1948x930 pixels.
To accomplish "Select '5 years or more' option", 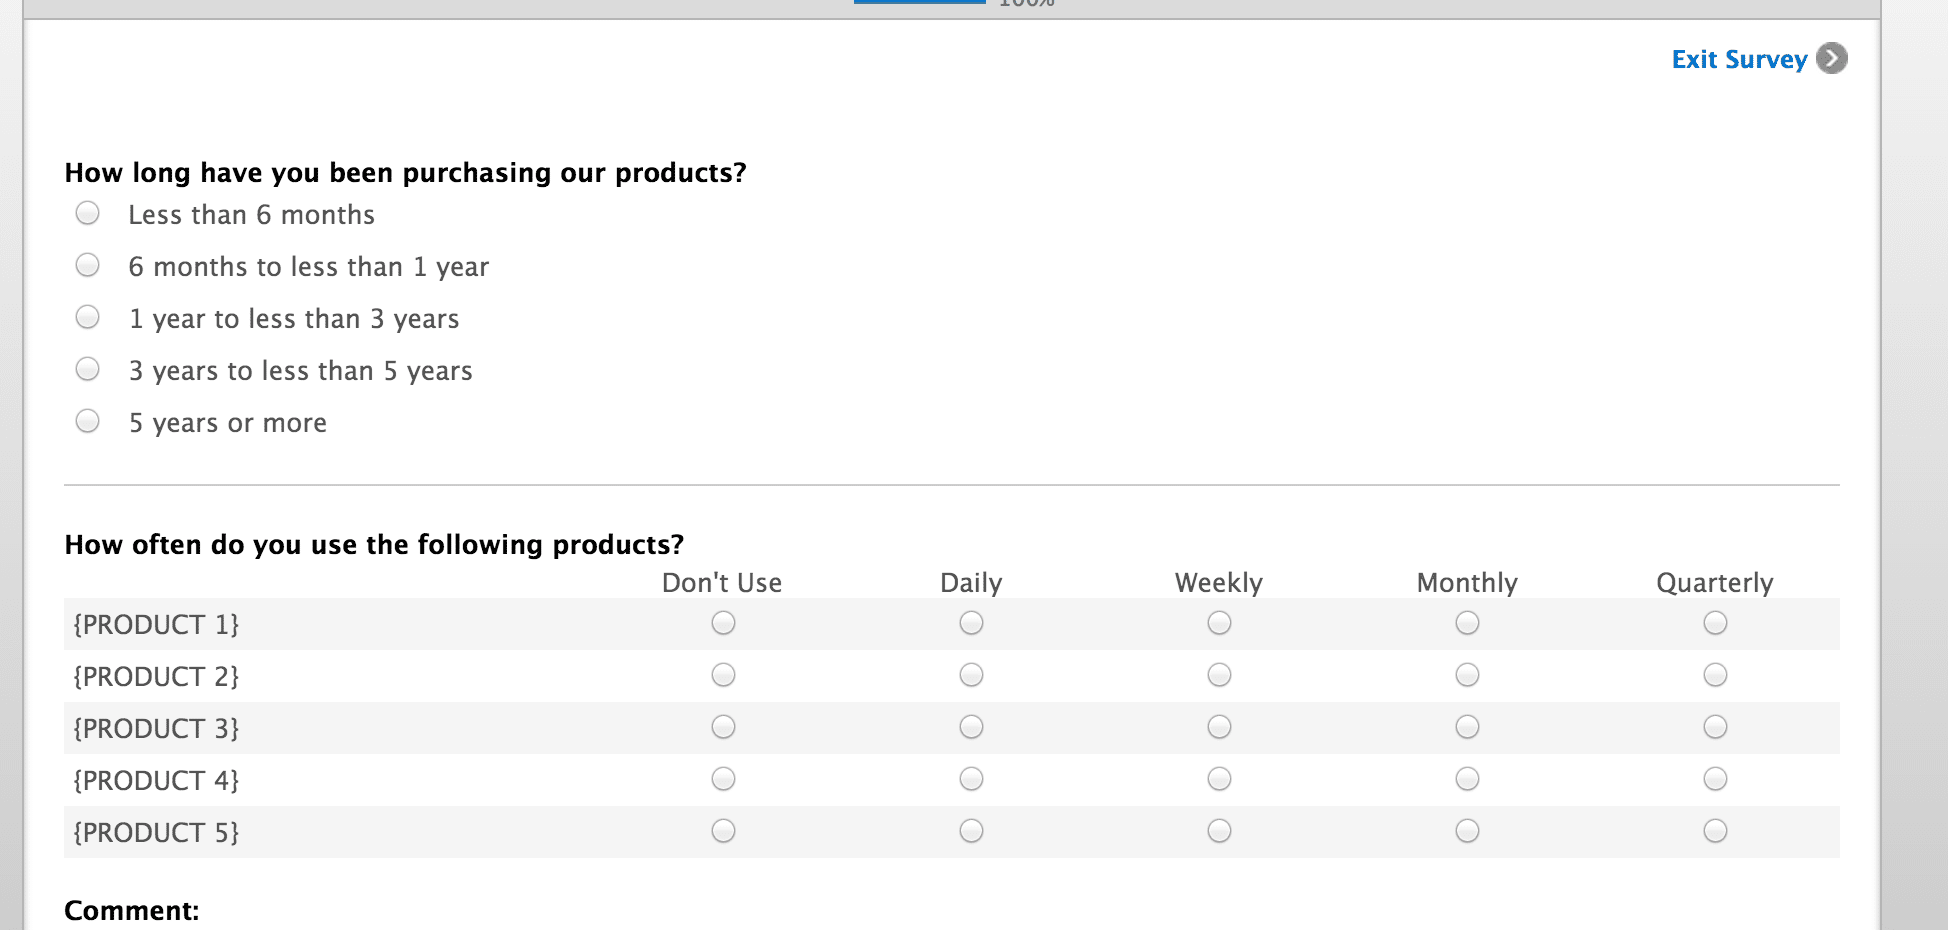I will point(88,421).
